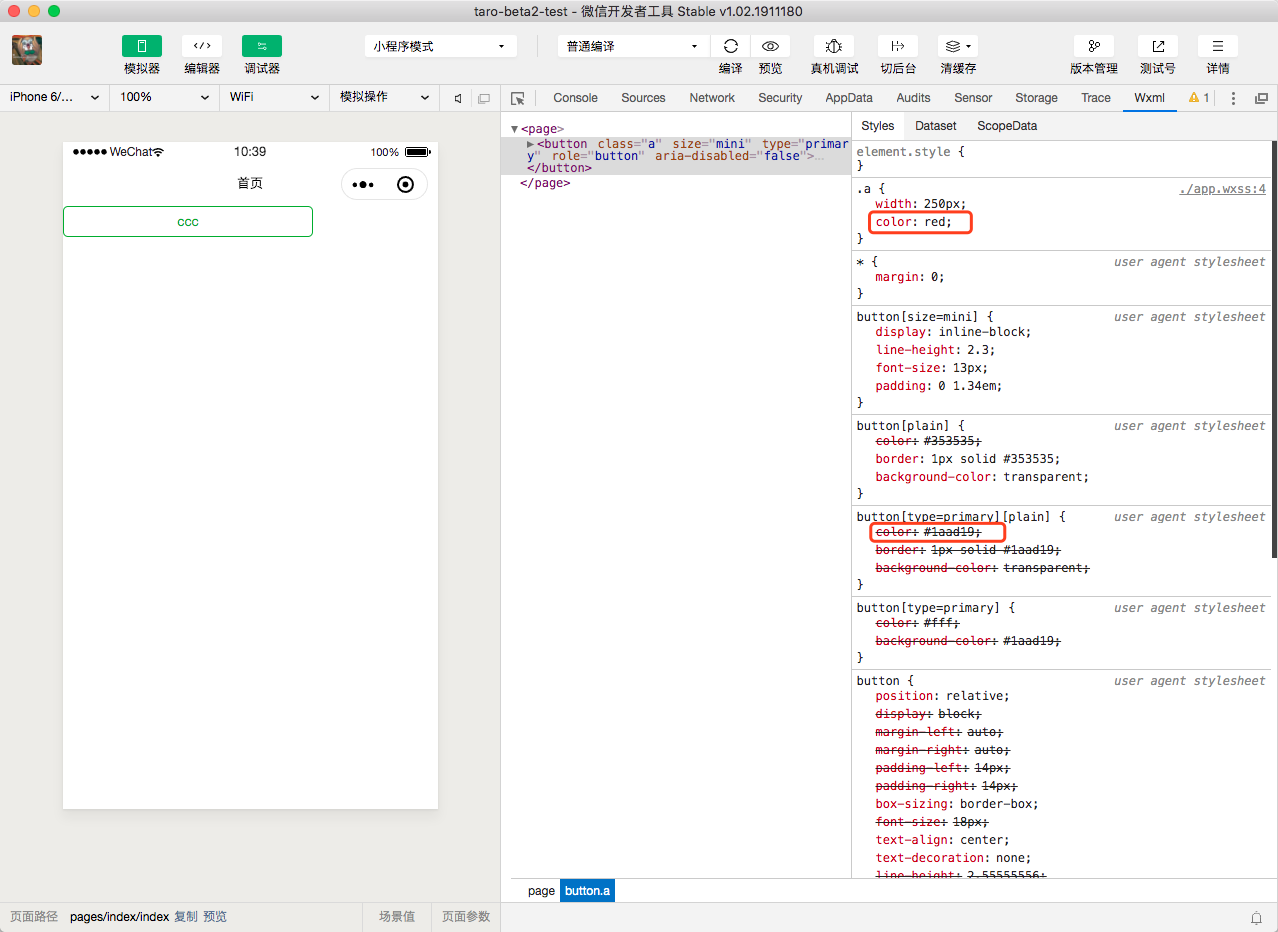Click the margin: 0 declaration

point(910,277)
